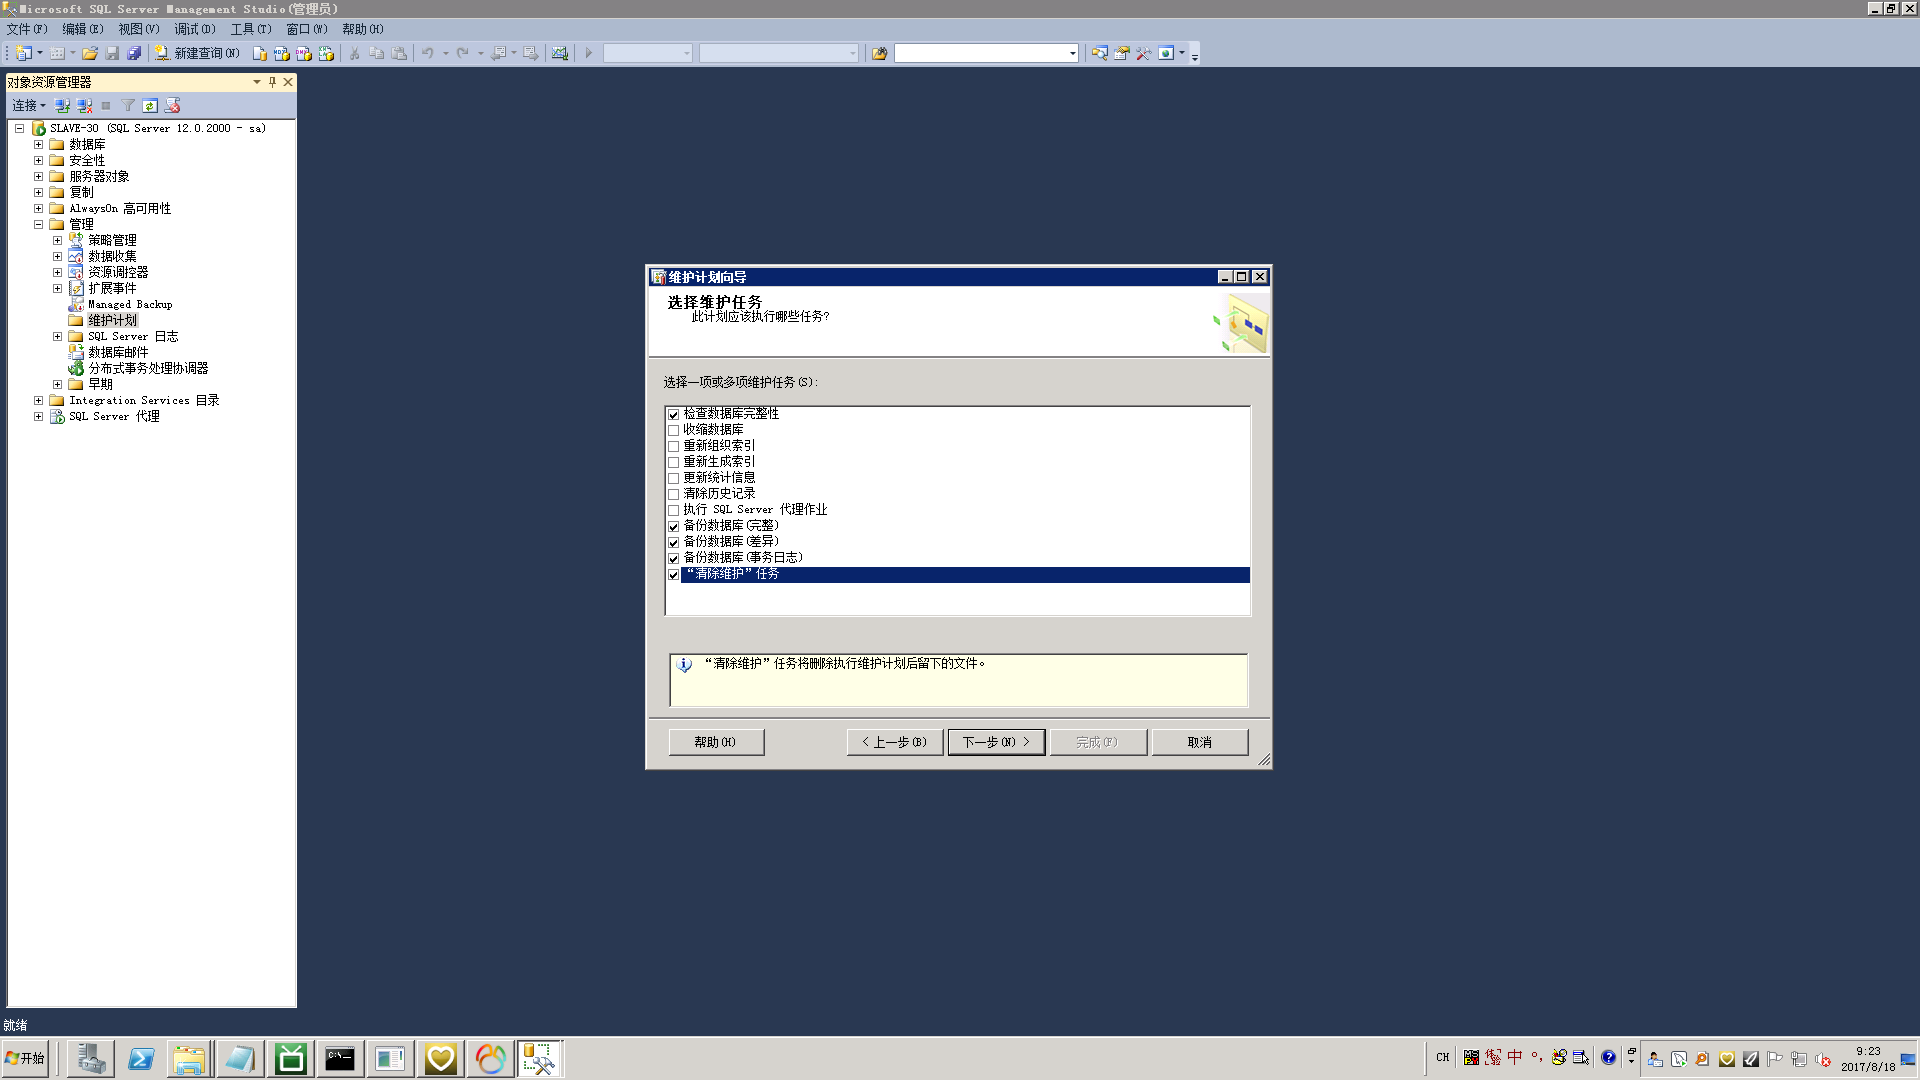Click the Activity Monitor toolbar icon
This screenshot has width=1920, height=1080.
tap(560, 53)
